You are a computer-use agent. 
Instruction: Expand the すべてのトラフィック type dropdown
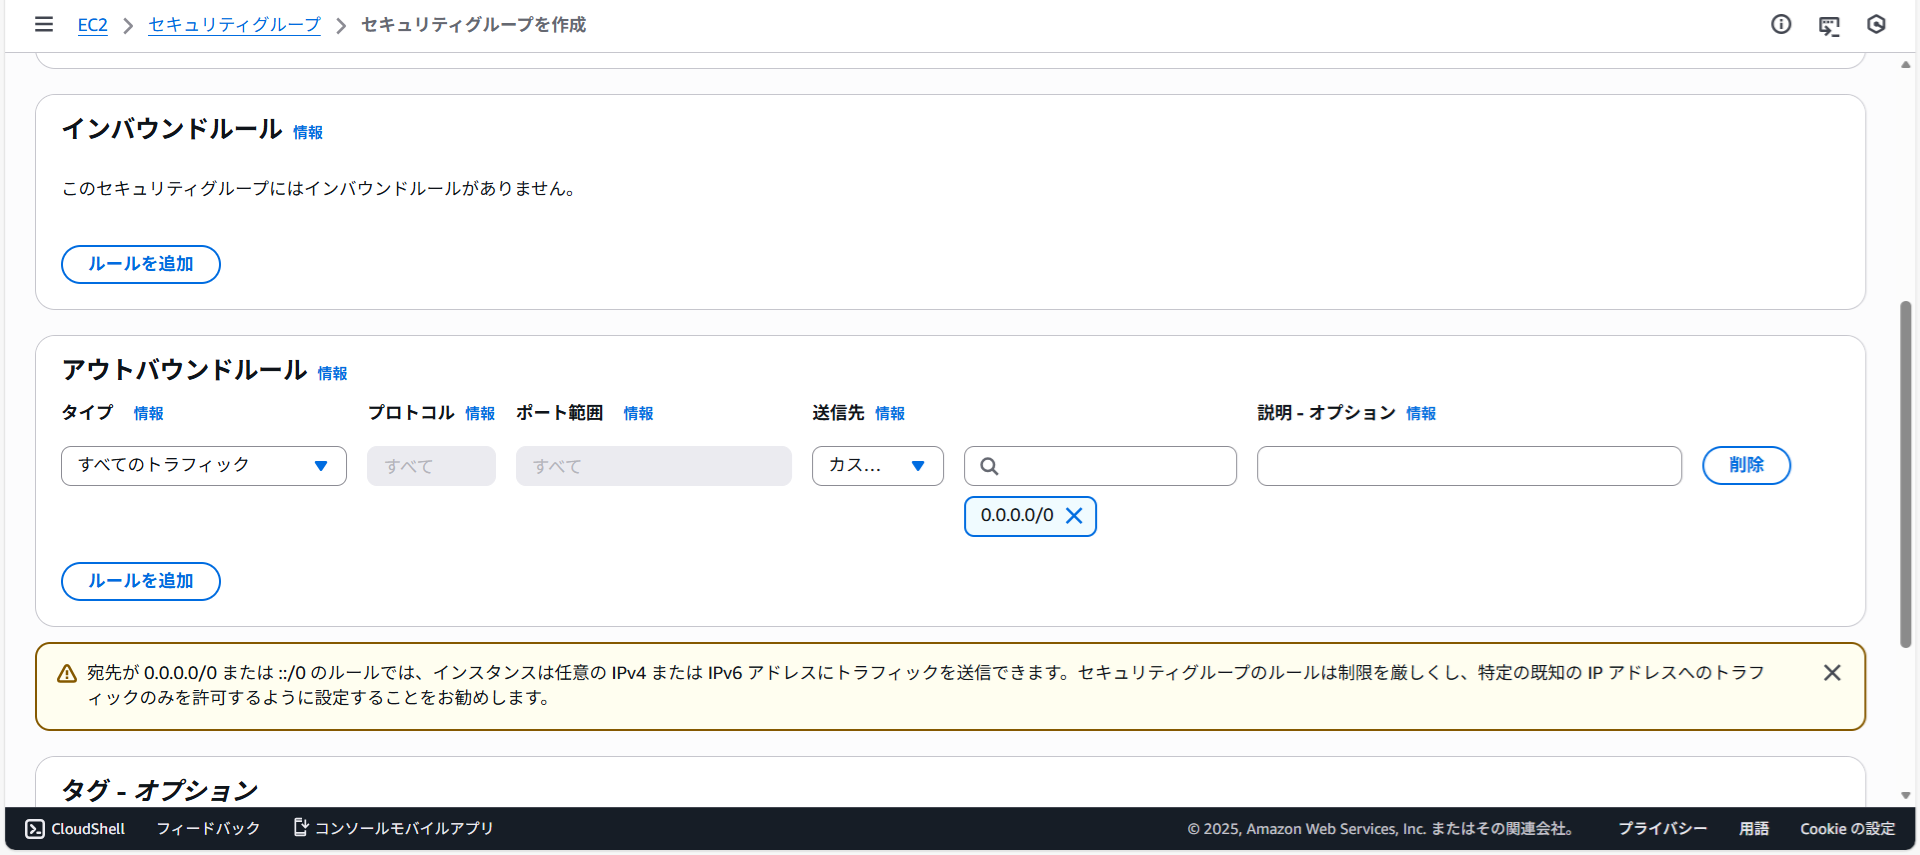203,466
